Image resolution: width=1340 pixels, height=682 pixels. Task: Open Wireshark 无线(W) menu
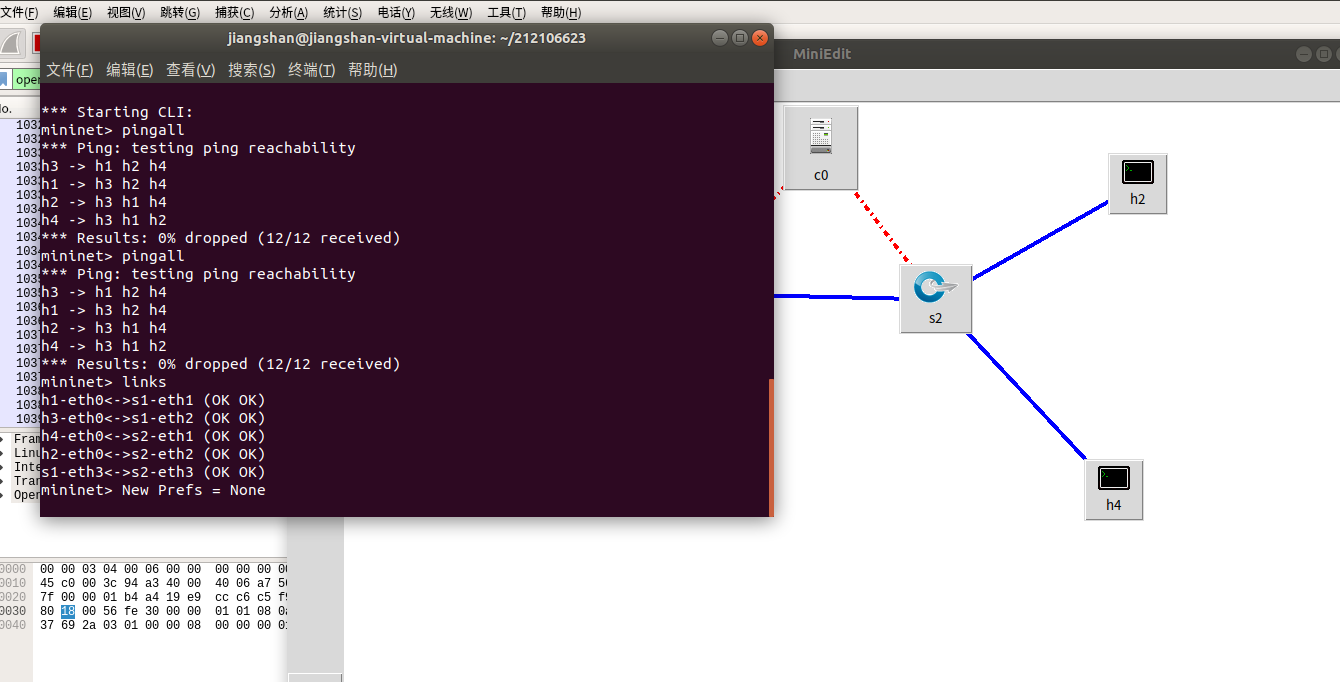pos(451,12)
